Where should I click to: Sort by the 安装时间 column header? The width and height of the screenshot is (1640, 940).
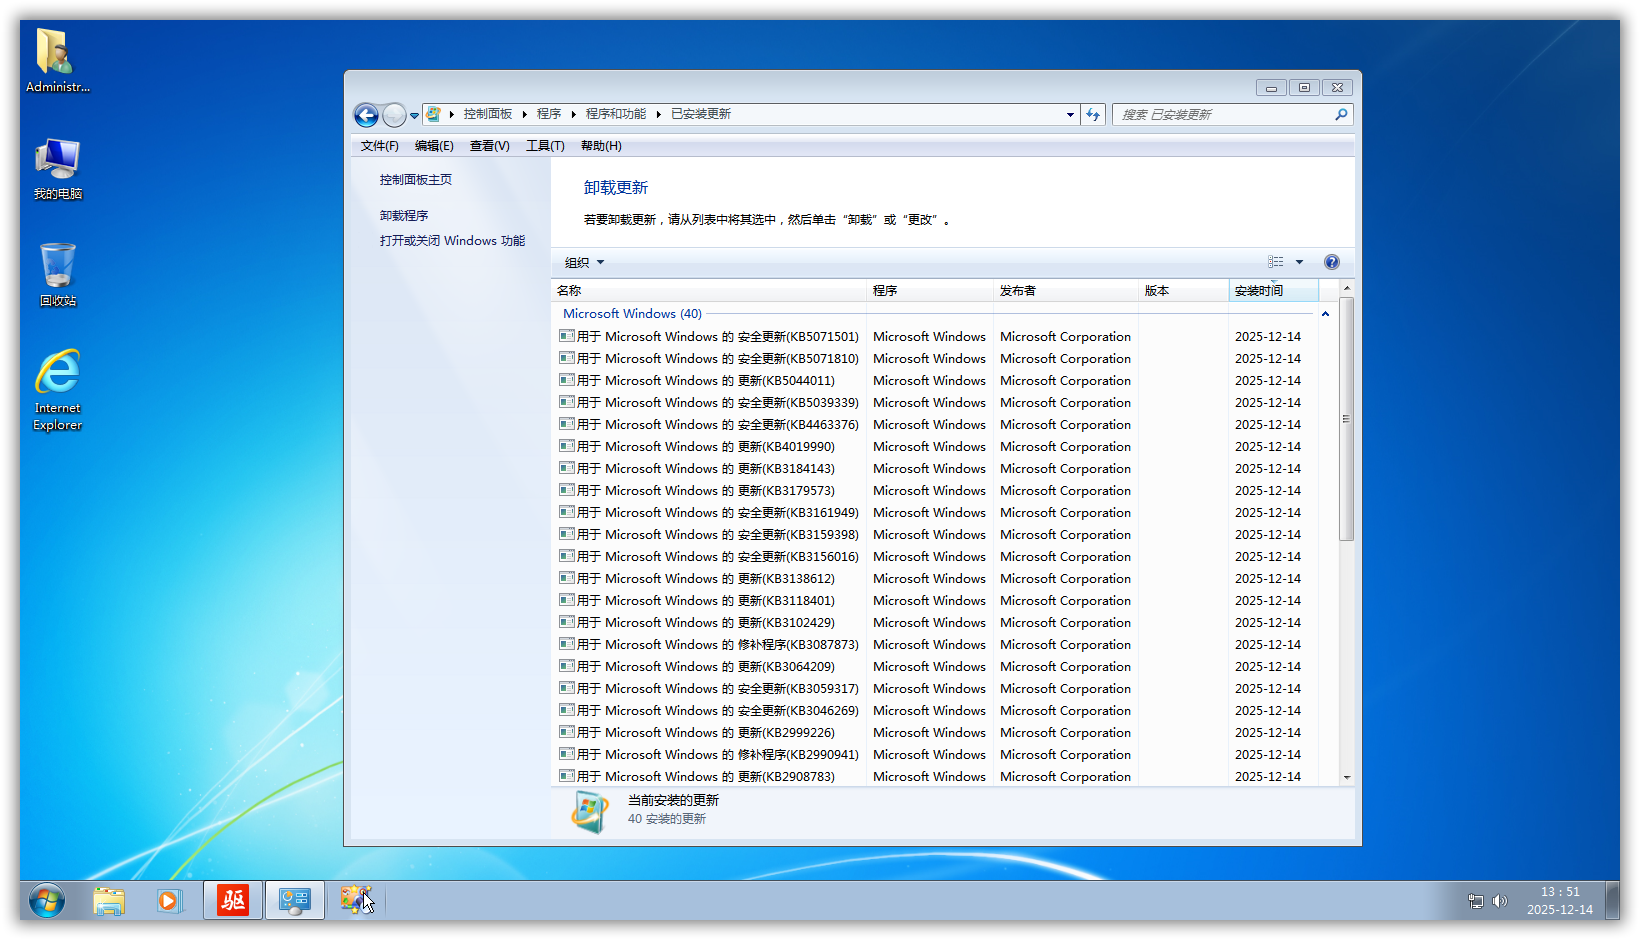coord(1274,291)
